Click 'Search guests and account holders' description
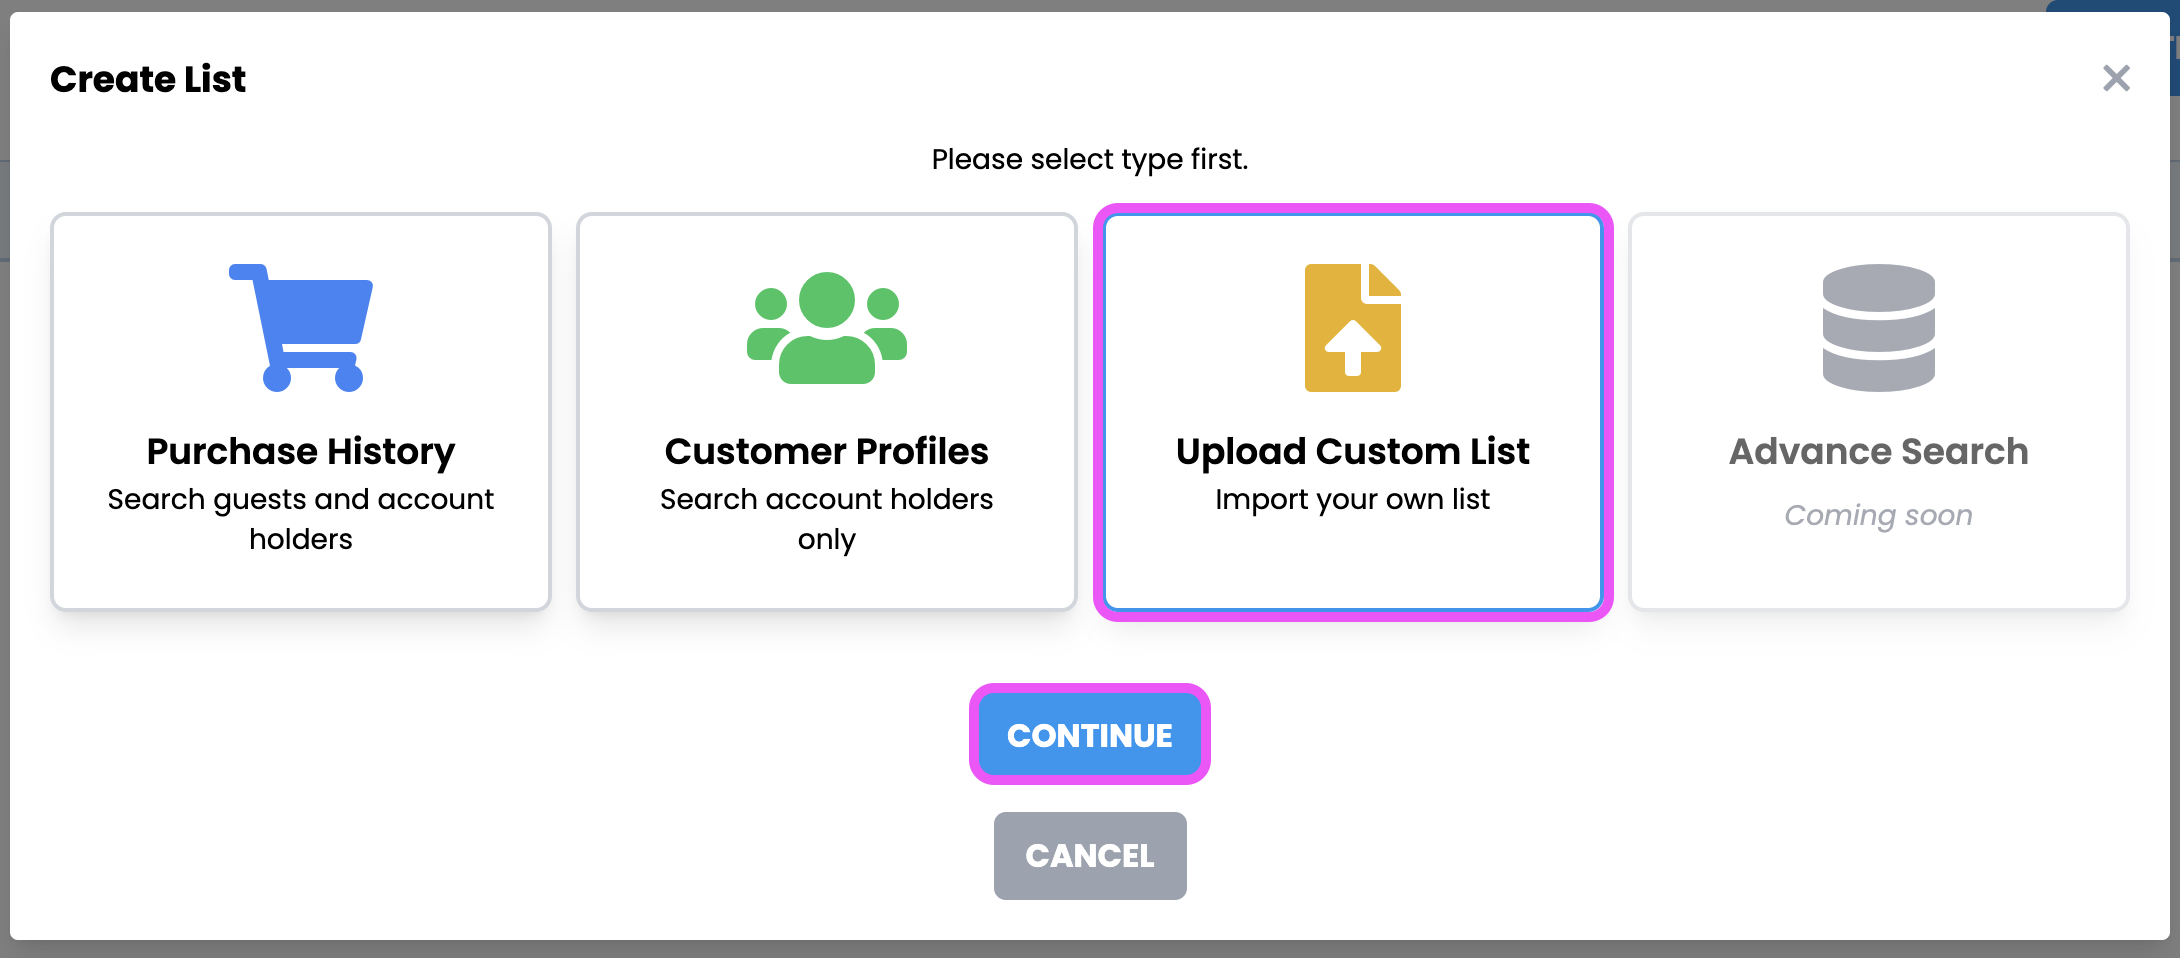Image resolution: width=2180 pixels, height=958 pixels. (x=301, y=518)
